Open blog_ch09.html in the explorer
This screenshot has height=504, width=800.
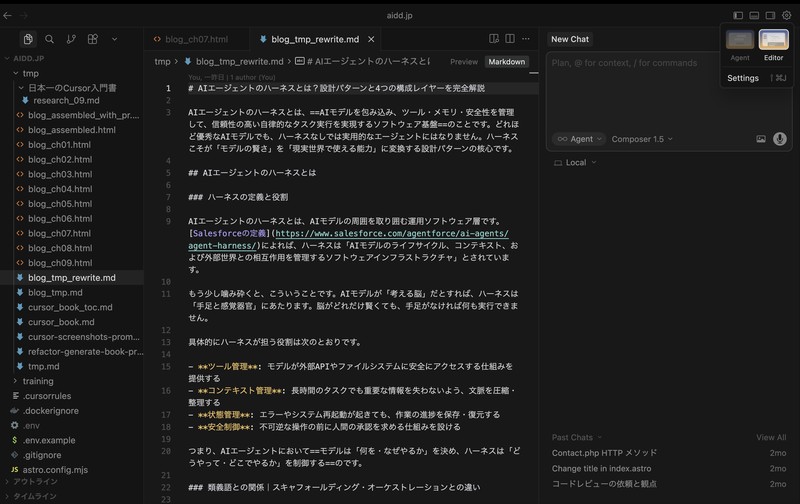click(x=60, y=263)
